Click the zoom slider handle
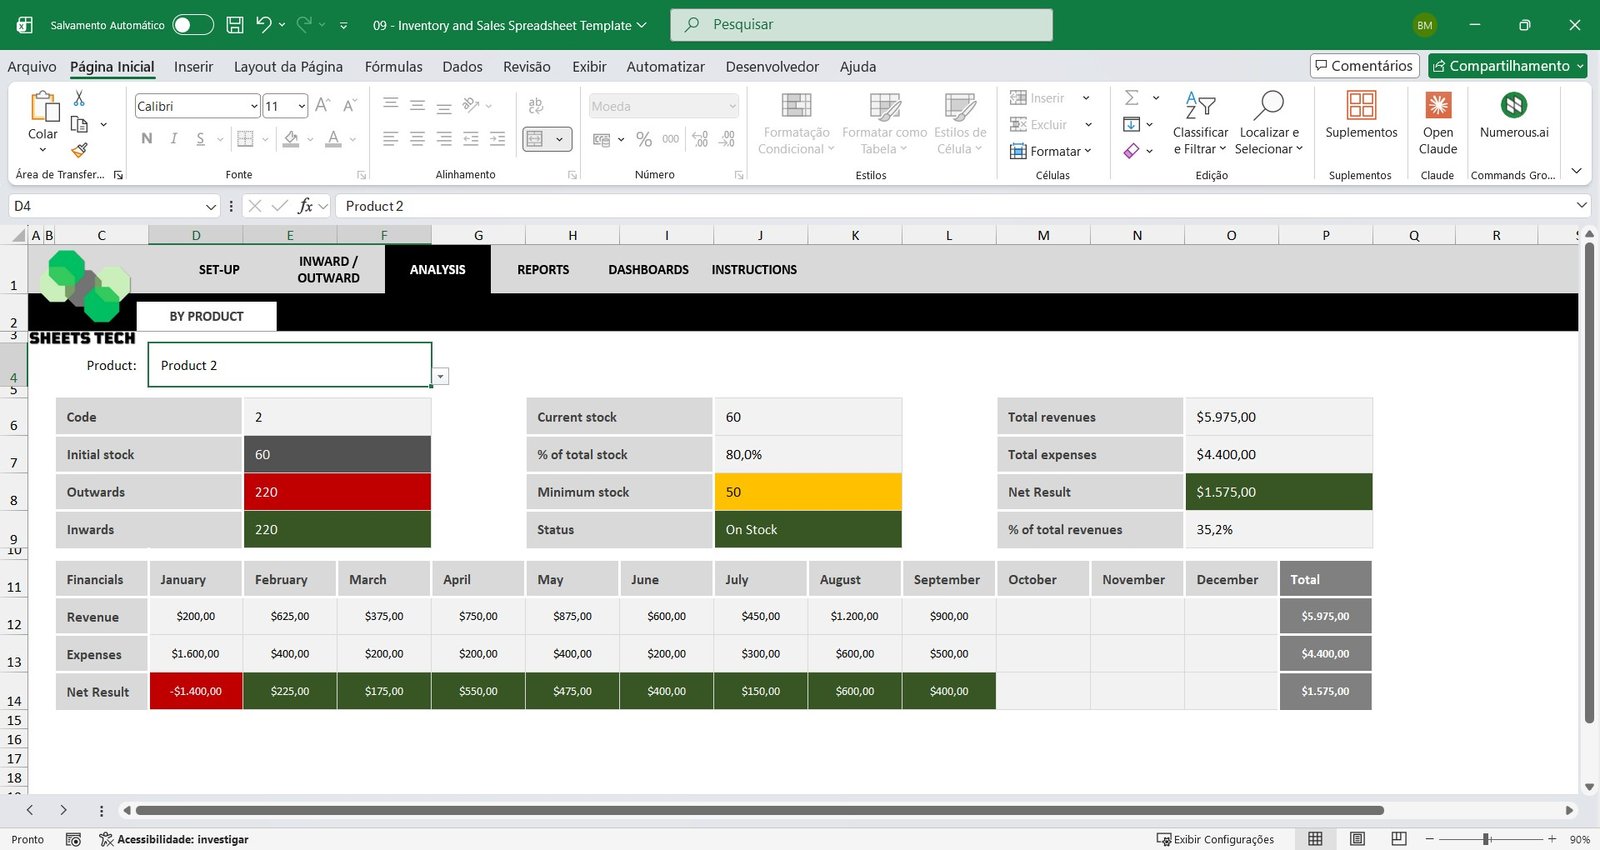The width and height of the screenshot is (1600, 850). [x=1487, y=839]
